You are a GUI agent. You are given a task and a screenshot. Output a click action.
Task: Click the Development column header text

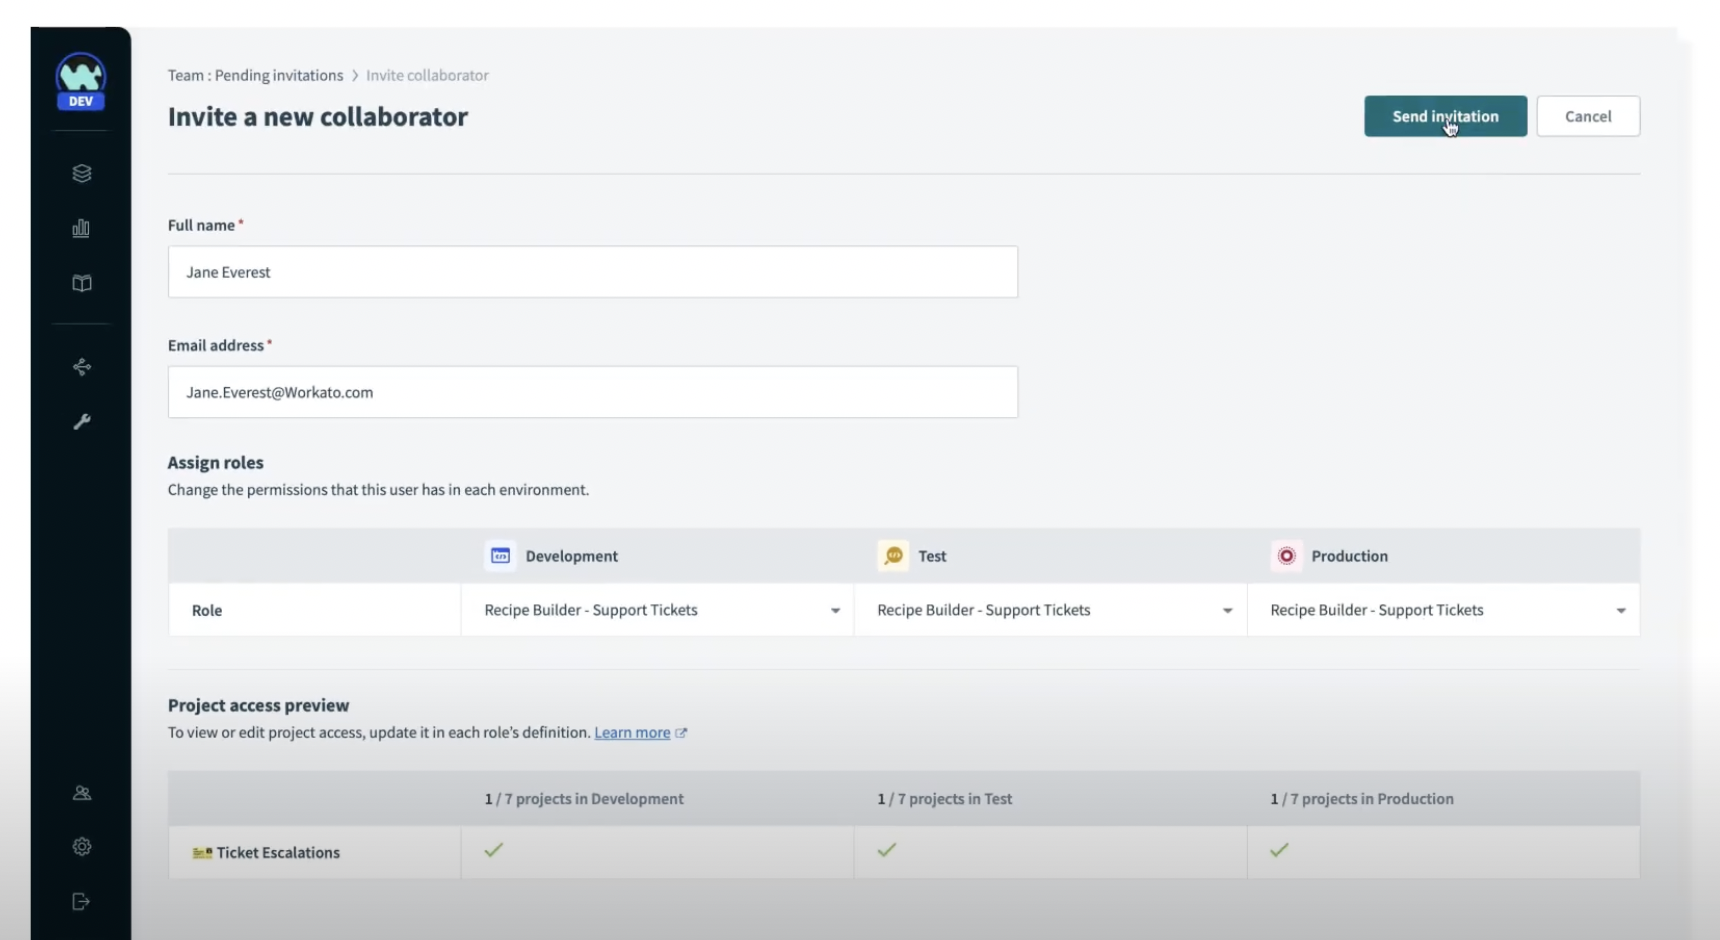572,556
